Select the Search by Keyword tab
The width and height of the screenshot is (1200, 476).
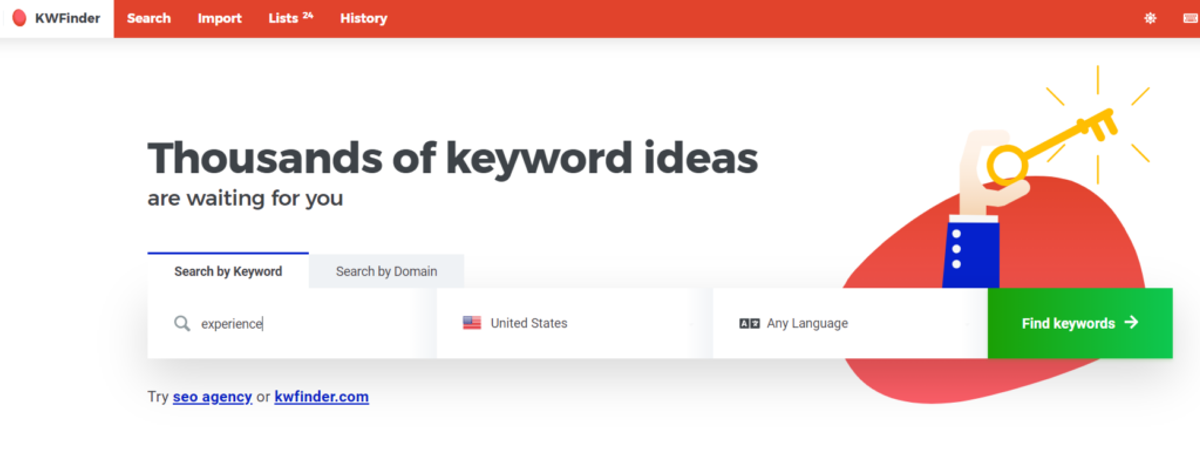point(228,271)
